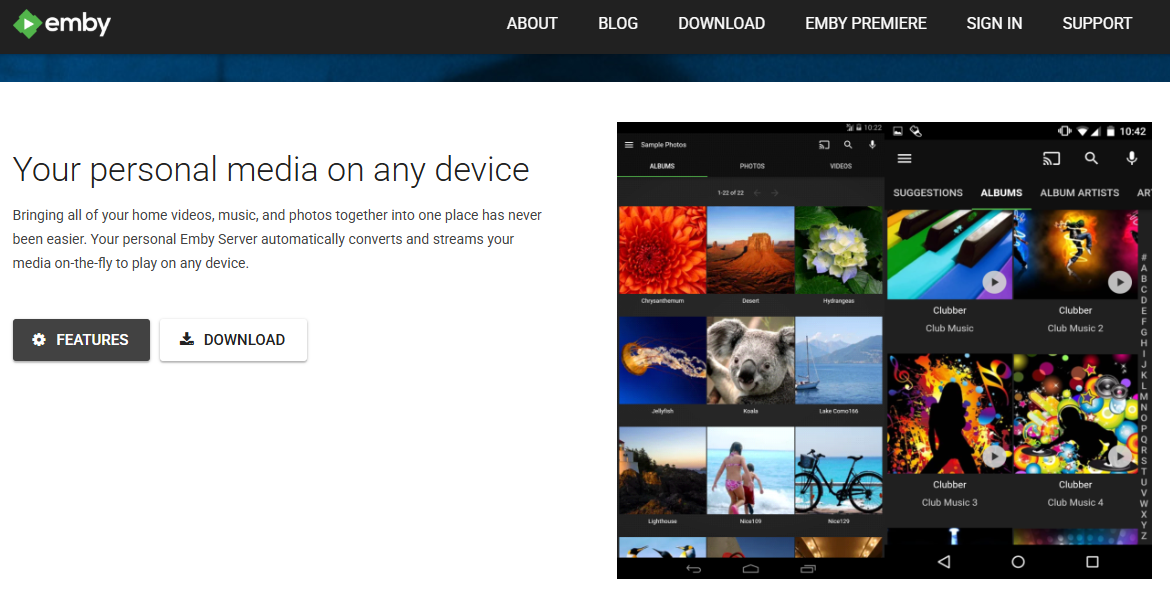Switch to the Album Artists tab

1079,193
